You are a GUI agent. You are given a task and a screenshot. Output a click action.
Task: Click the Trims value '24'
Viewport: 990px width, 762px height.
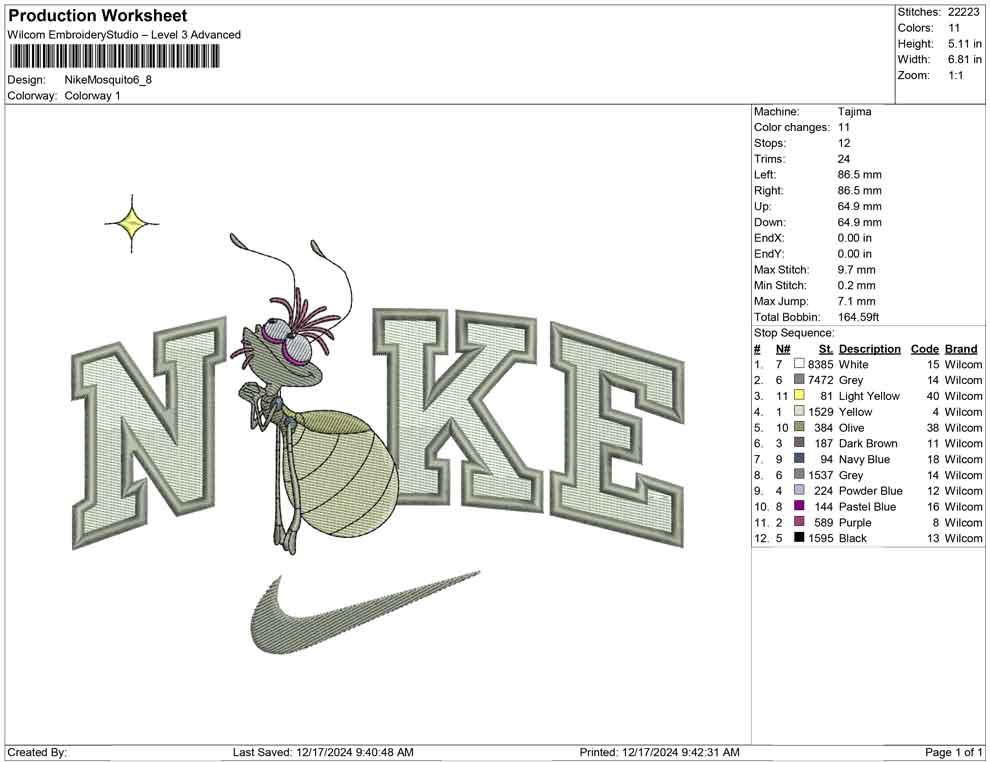tap(844, 158)
